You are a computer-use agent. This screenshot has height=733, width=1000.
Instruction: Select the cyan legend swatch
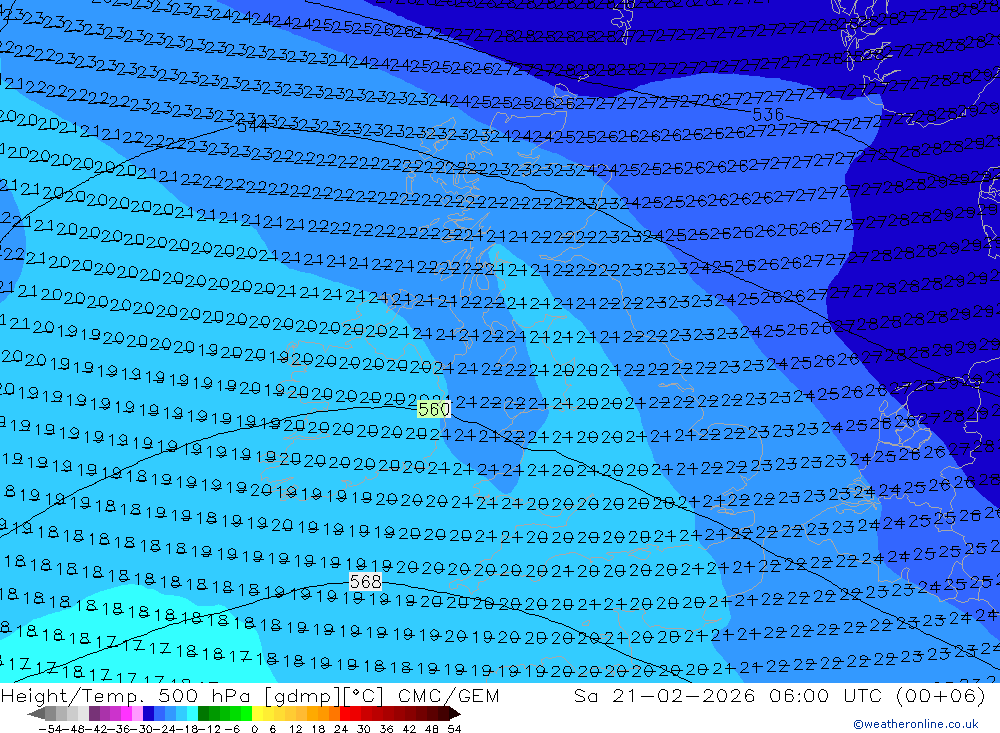192,714
